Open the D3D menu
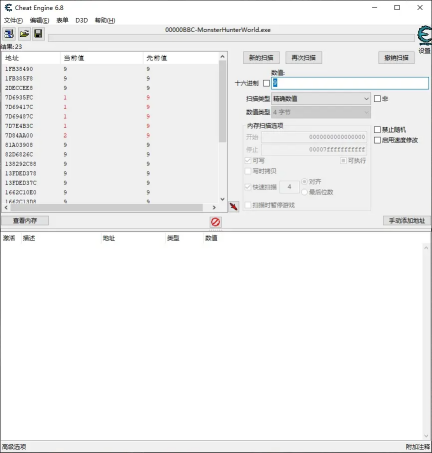Screen dimensions: 432x453 (82, 20)
